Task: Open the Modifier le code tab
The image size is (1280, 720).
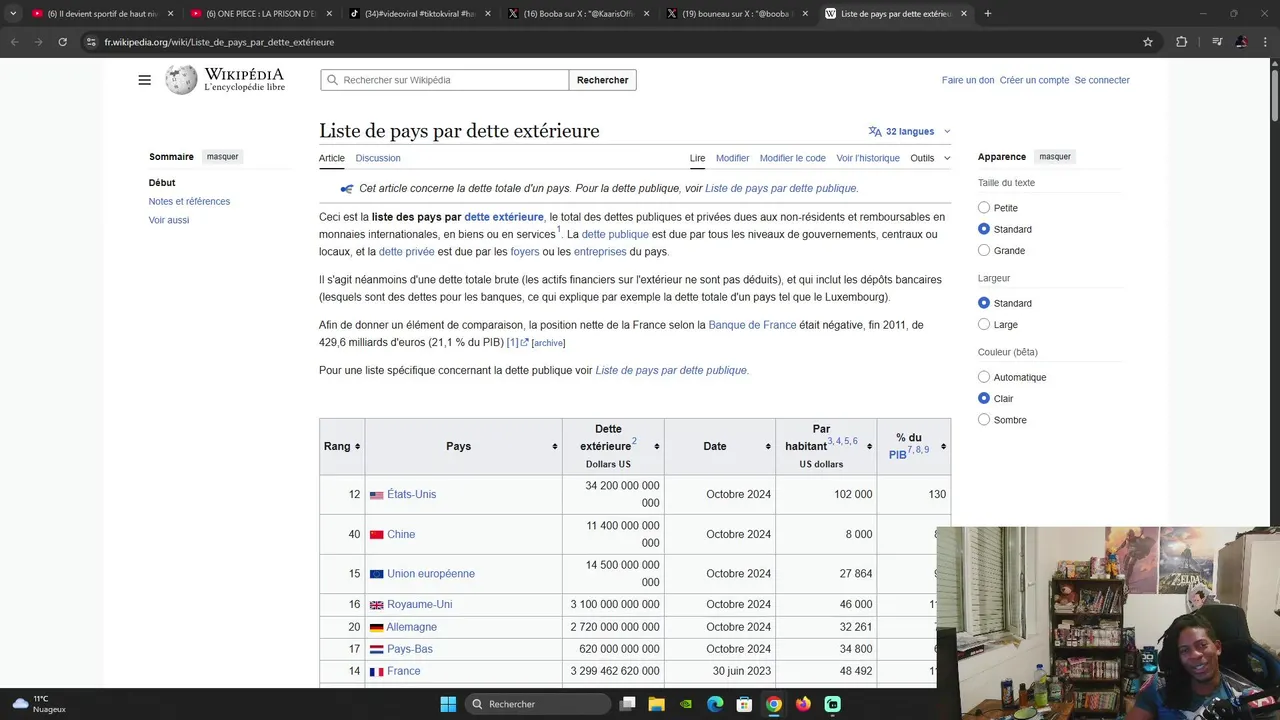Action: pyautogui.click(x=793, y=158)
